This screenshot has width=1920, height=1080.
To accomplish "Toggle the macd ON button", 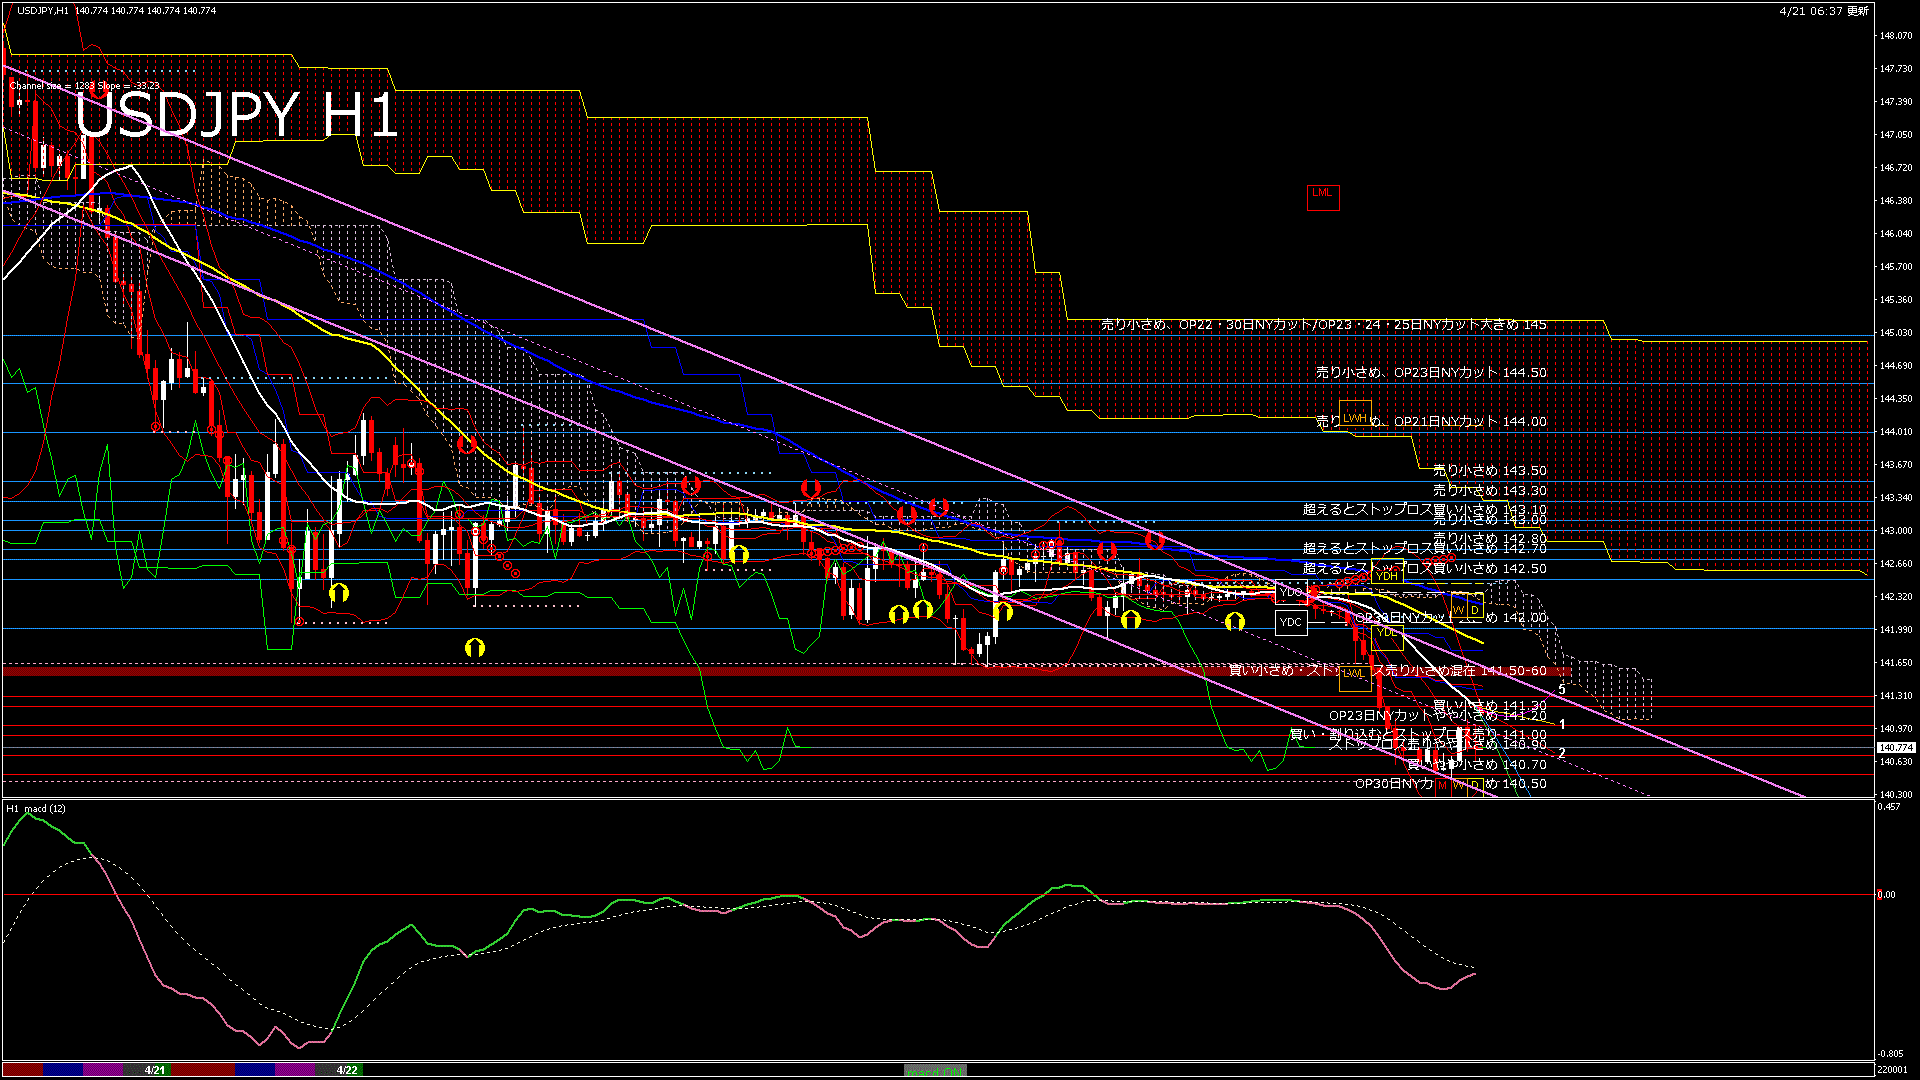I will (x=935, y=1070).
